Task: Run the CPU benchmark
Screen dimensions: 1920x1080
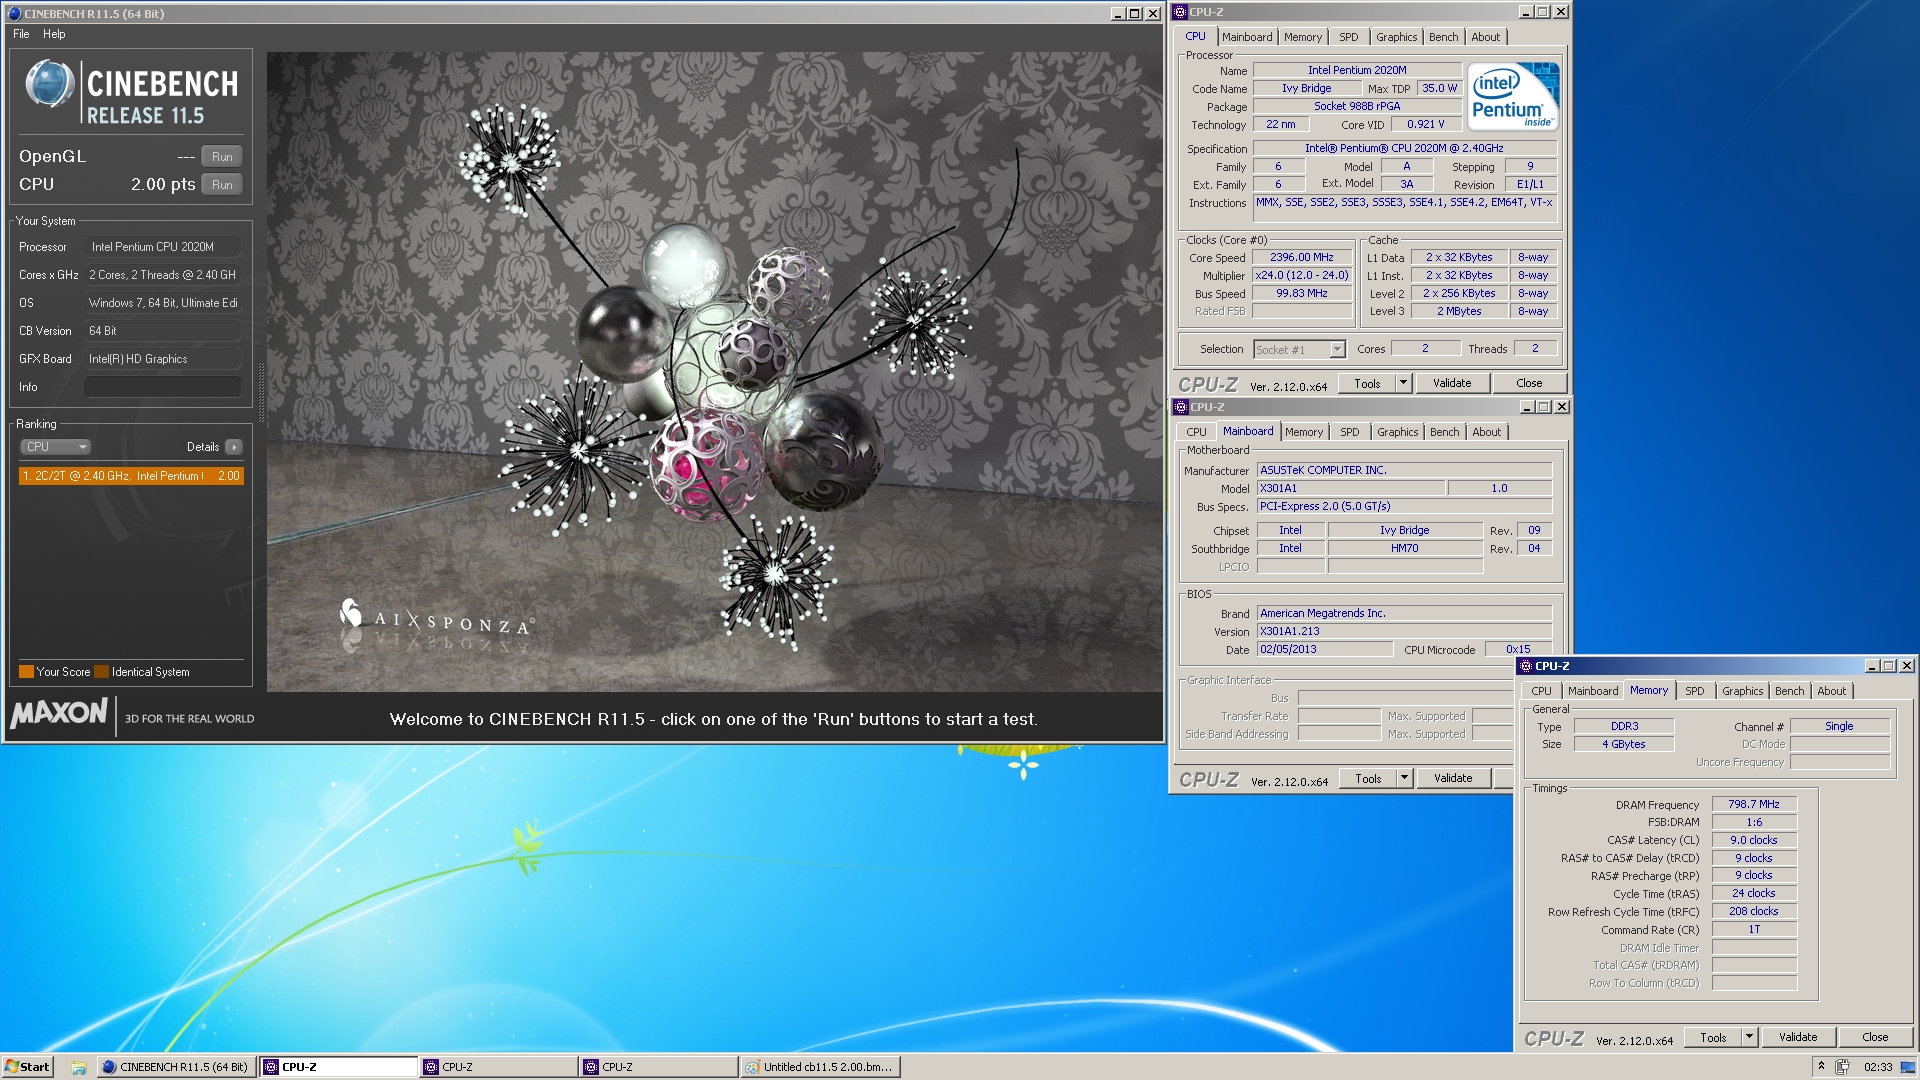Action: tap(222, 185)
